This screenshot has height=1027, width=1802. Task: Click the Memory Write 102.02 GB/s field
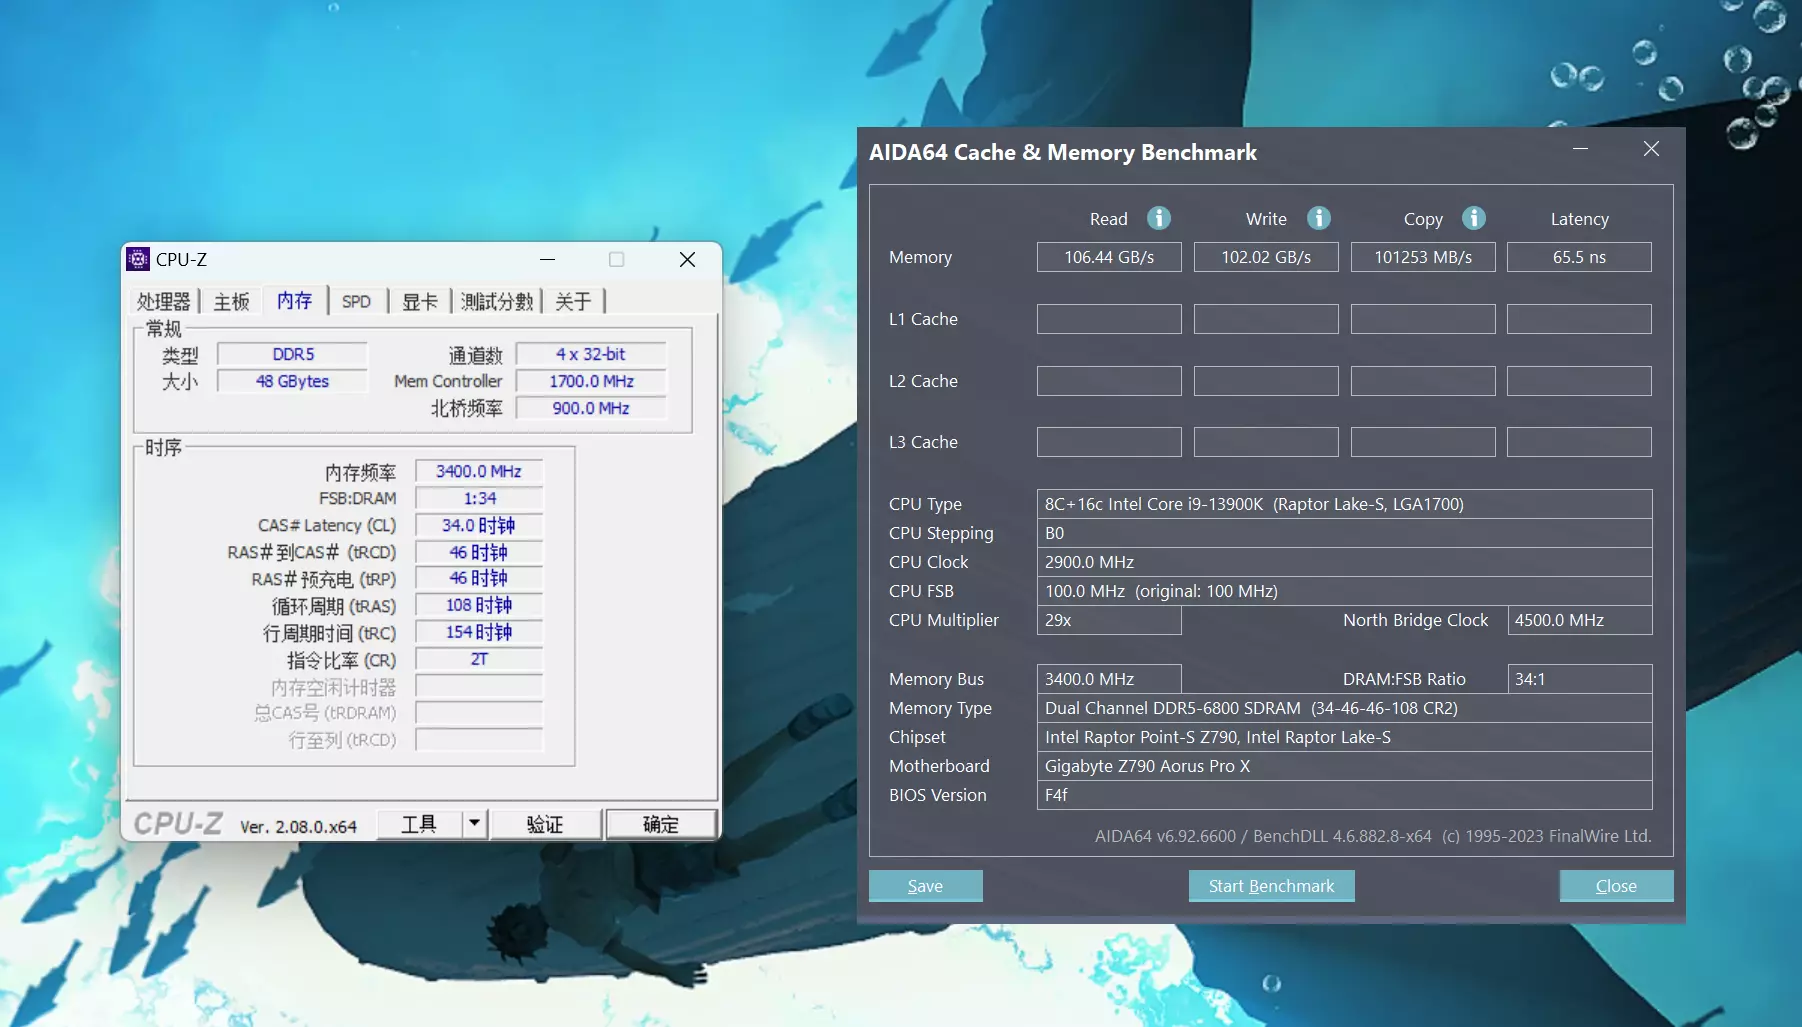point(1266,257)
